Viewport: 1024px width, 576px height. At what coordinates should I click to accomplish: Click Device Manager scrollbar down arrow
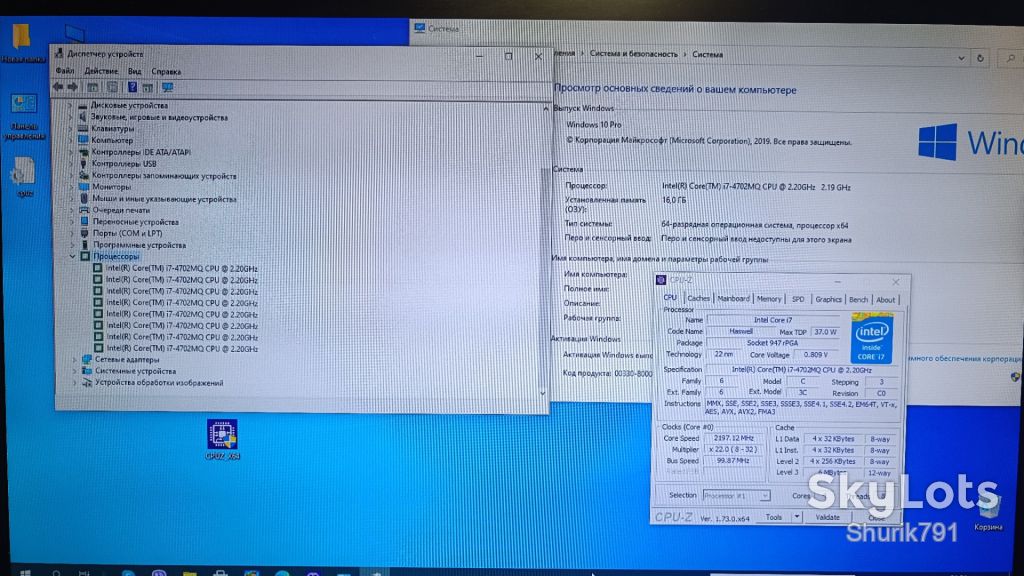coord(543,393)
